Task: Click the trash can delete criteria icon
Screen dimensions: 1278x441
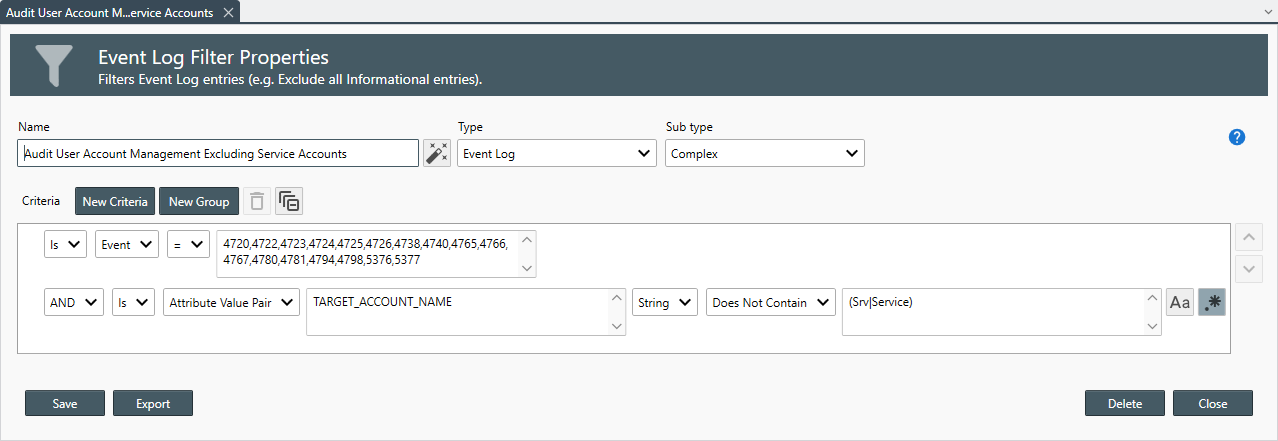Action: (x=257, y=201)
